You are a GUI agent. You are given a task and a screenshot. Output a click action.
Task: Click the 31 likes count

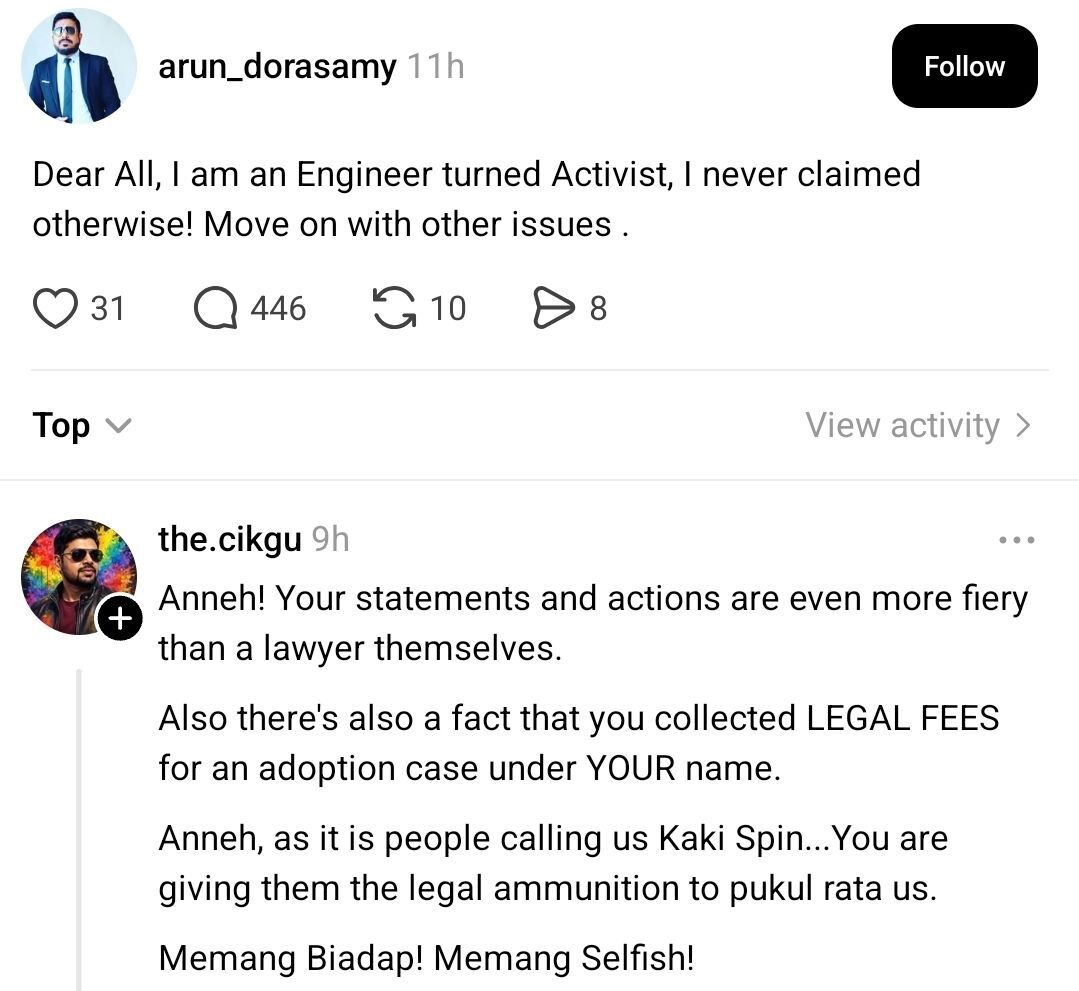[x=108, y=309]
